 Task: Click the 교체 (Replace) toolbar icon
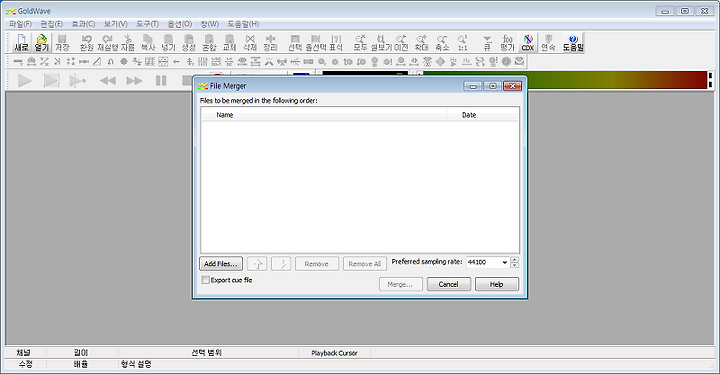pos(229,43)
